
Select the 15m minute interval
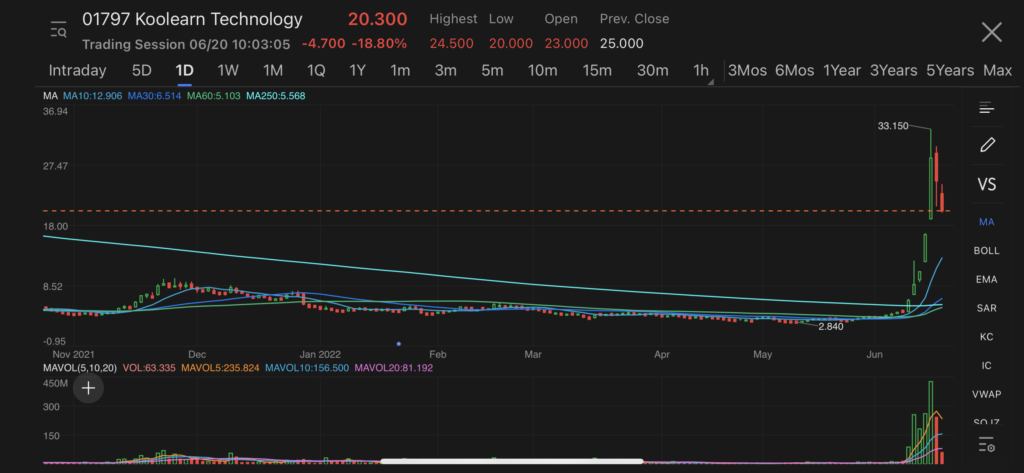(597, 71)
